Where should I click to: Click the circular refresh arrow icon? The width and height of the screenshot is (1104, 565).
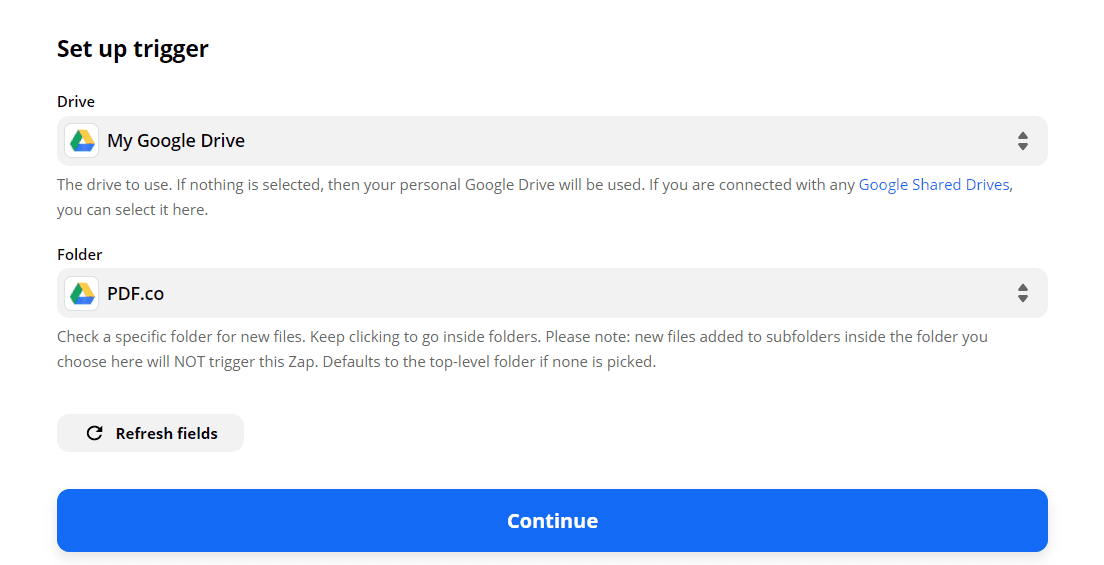click(x=95, y=433)
